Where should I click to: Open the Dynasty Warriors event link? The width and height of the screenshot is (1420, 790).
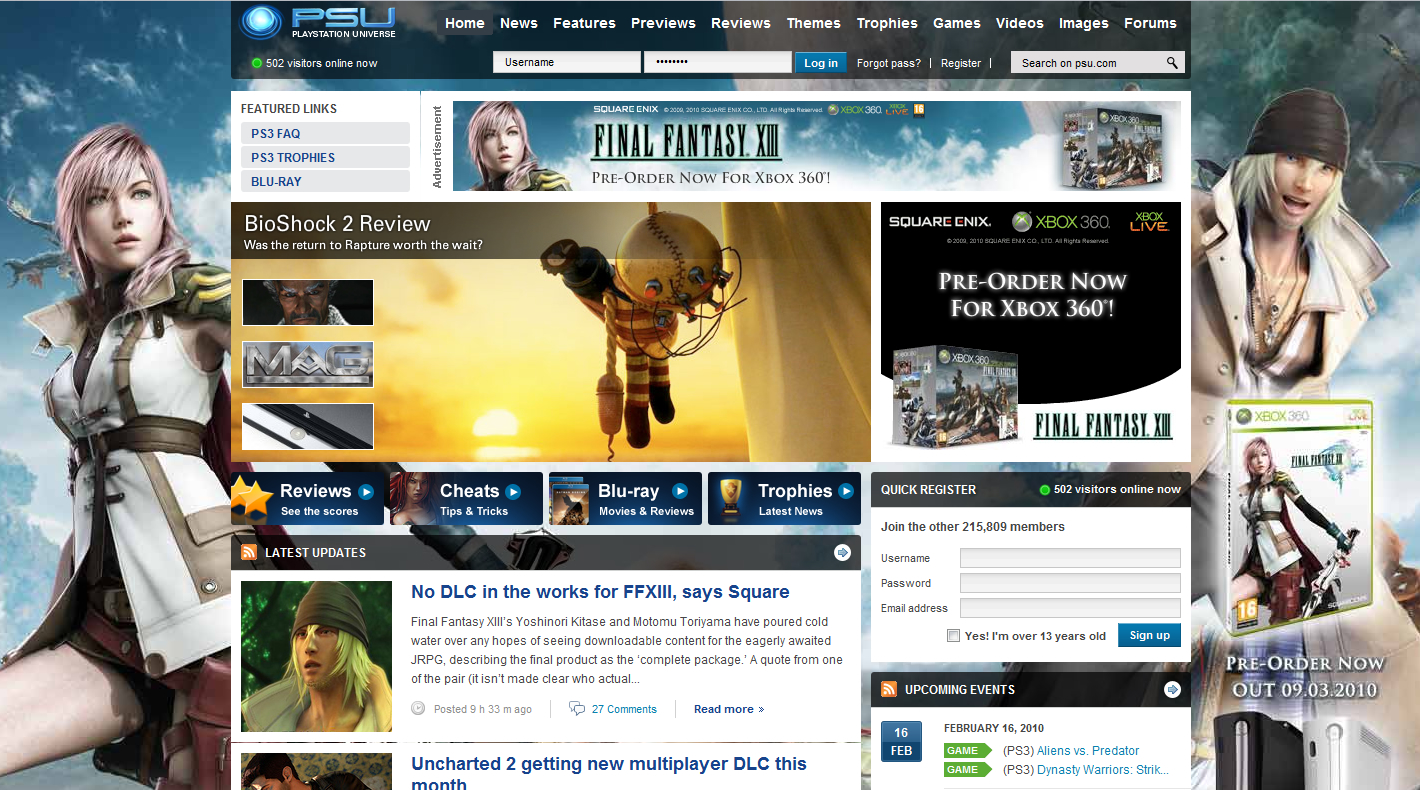(1103, 769)
